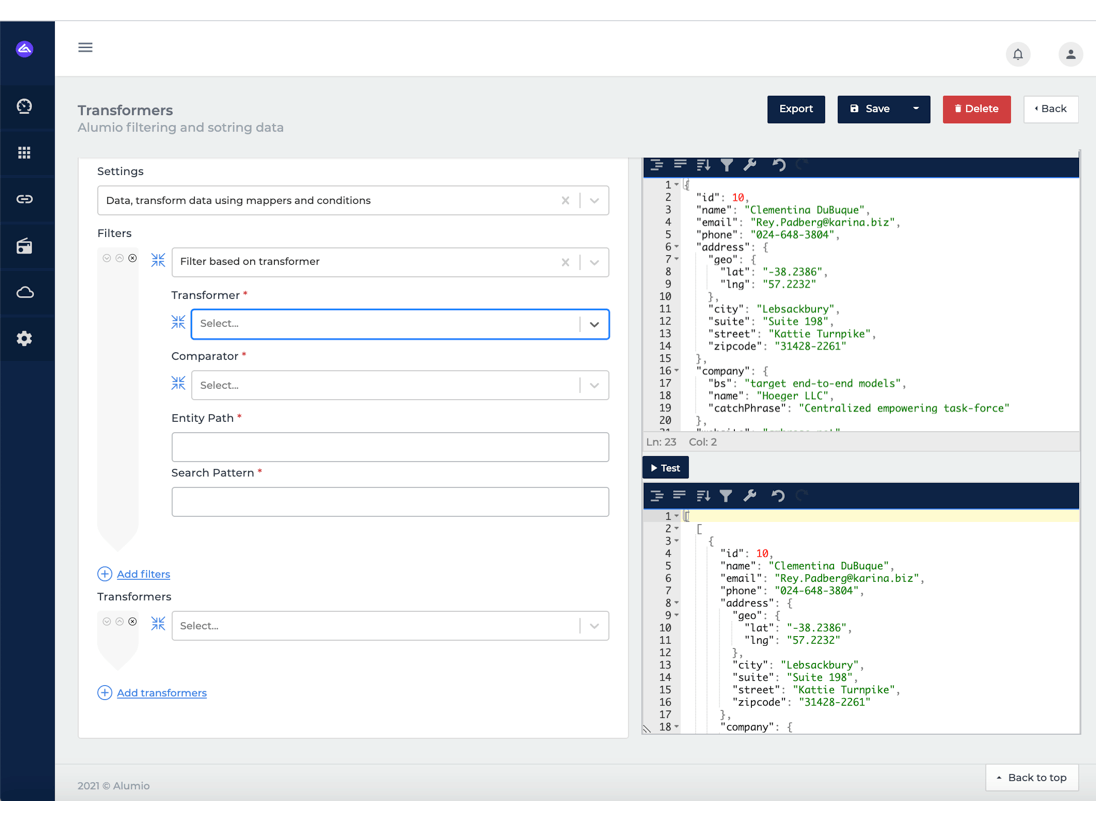
Task: Collapse icon beside Filter based on transformer
Action: pyautogui.click(x=158, y=260)
